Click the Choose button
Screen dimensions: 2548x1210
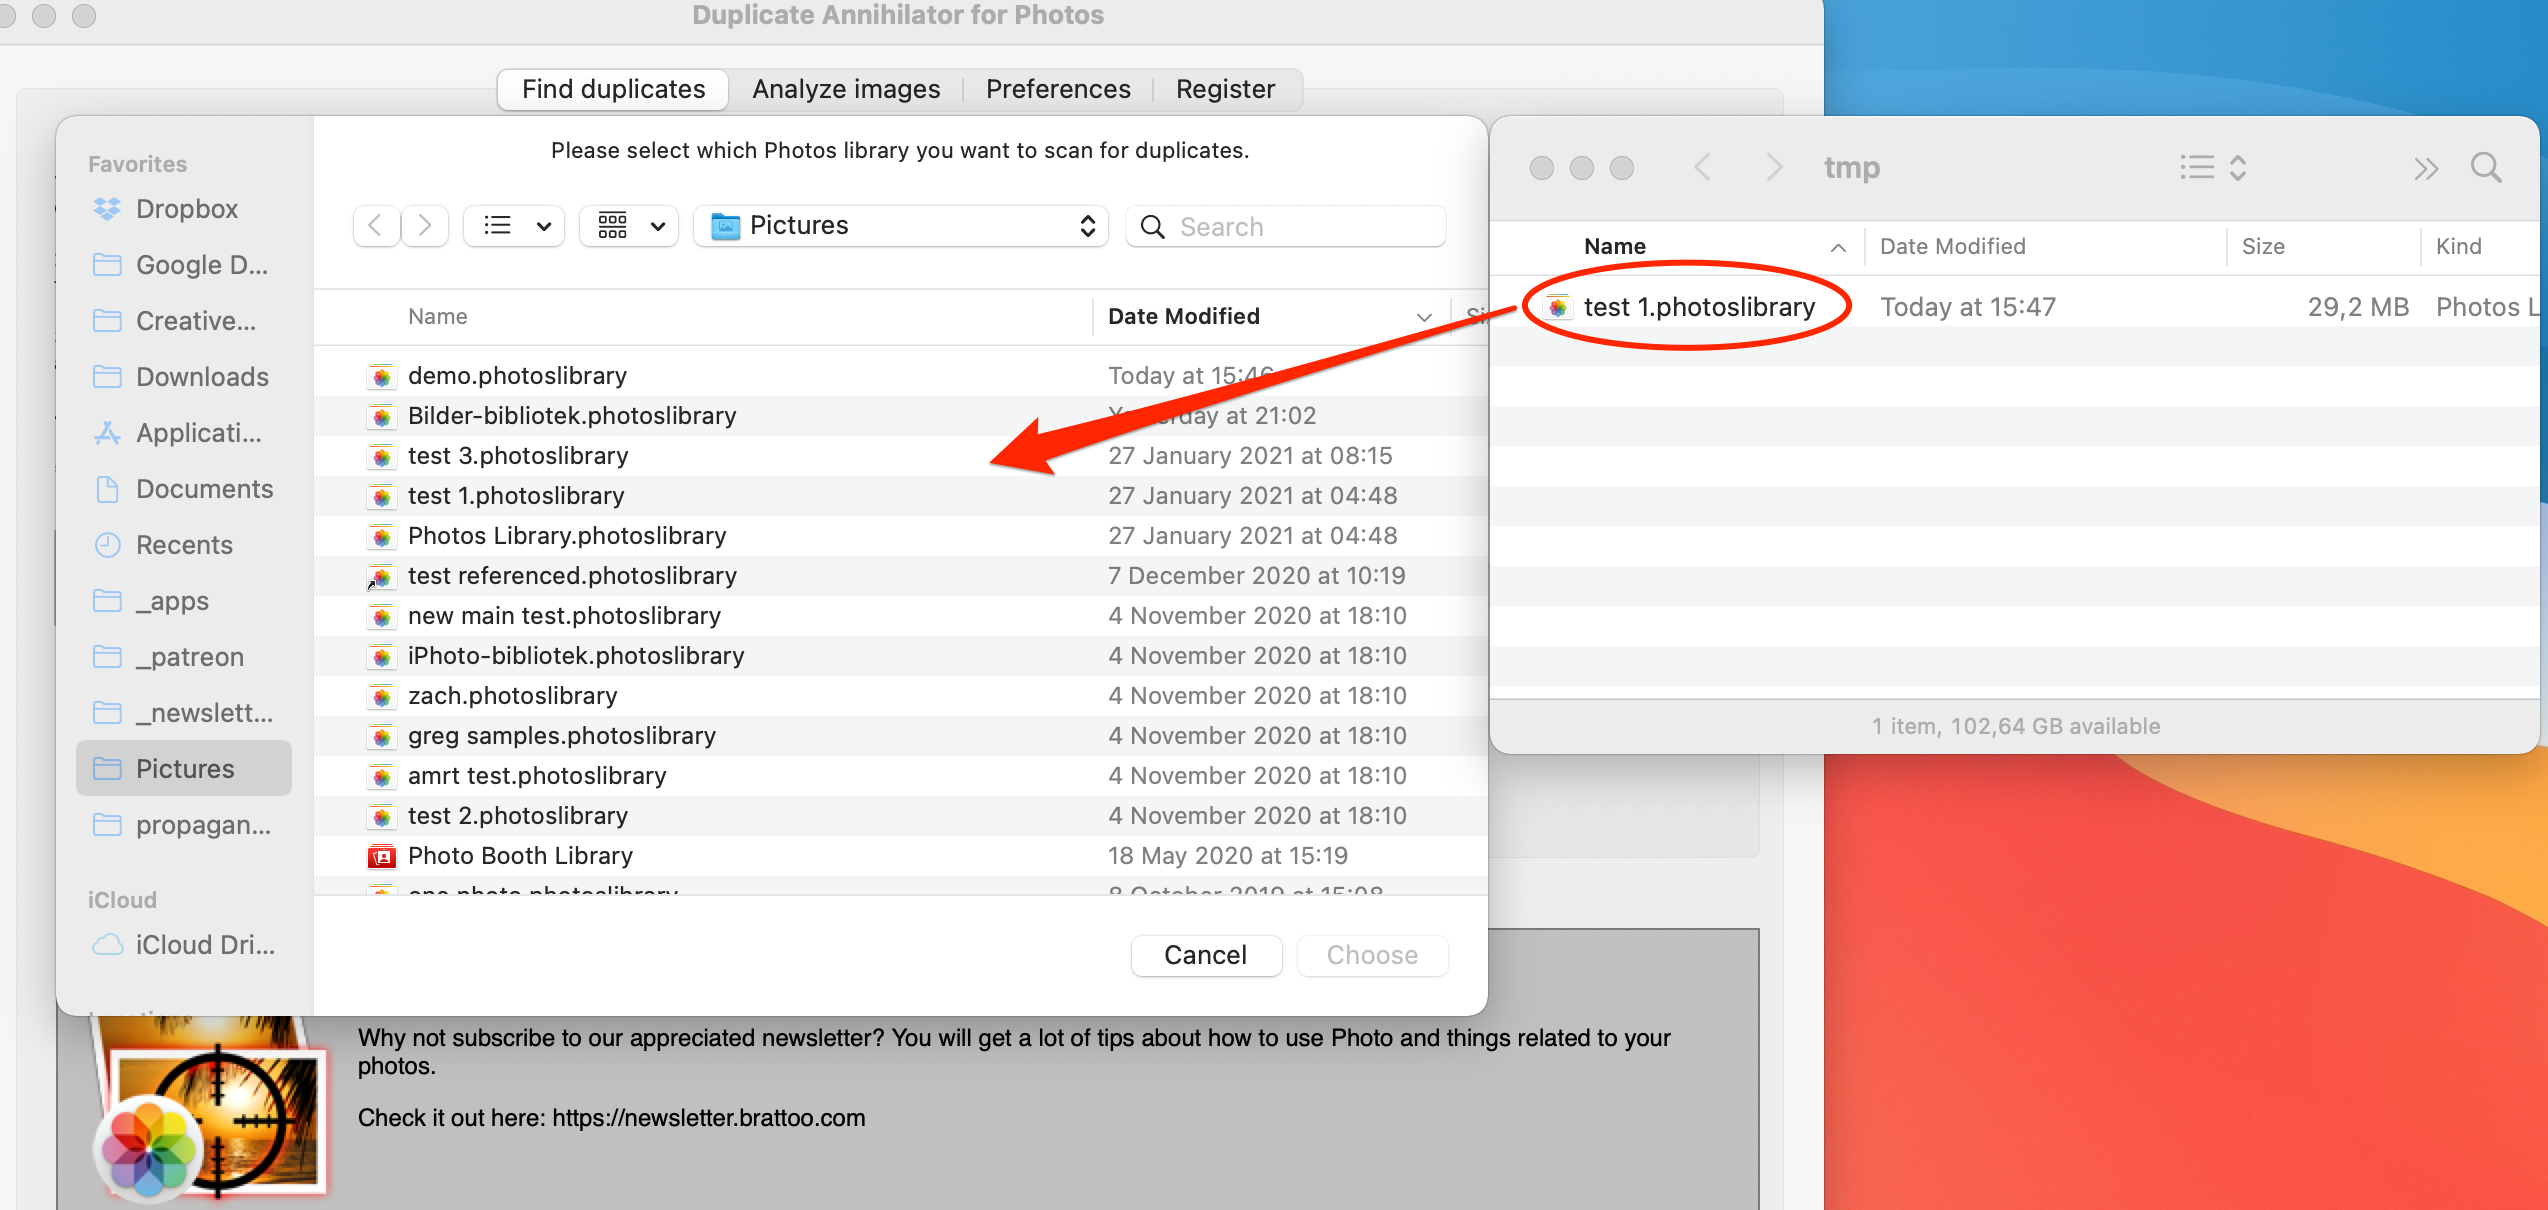1372,955
